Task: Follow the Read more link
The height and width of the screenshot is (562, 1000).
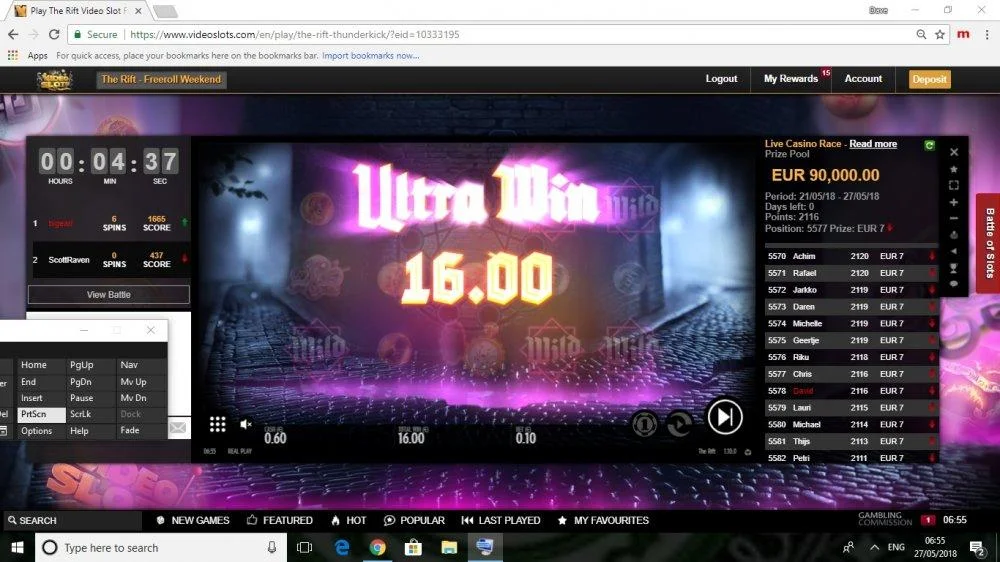Action: pos(873,144)
